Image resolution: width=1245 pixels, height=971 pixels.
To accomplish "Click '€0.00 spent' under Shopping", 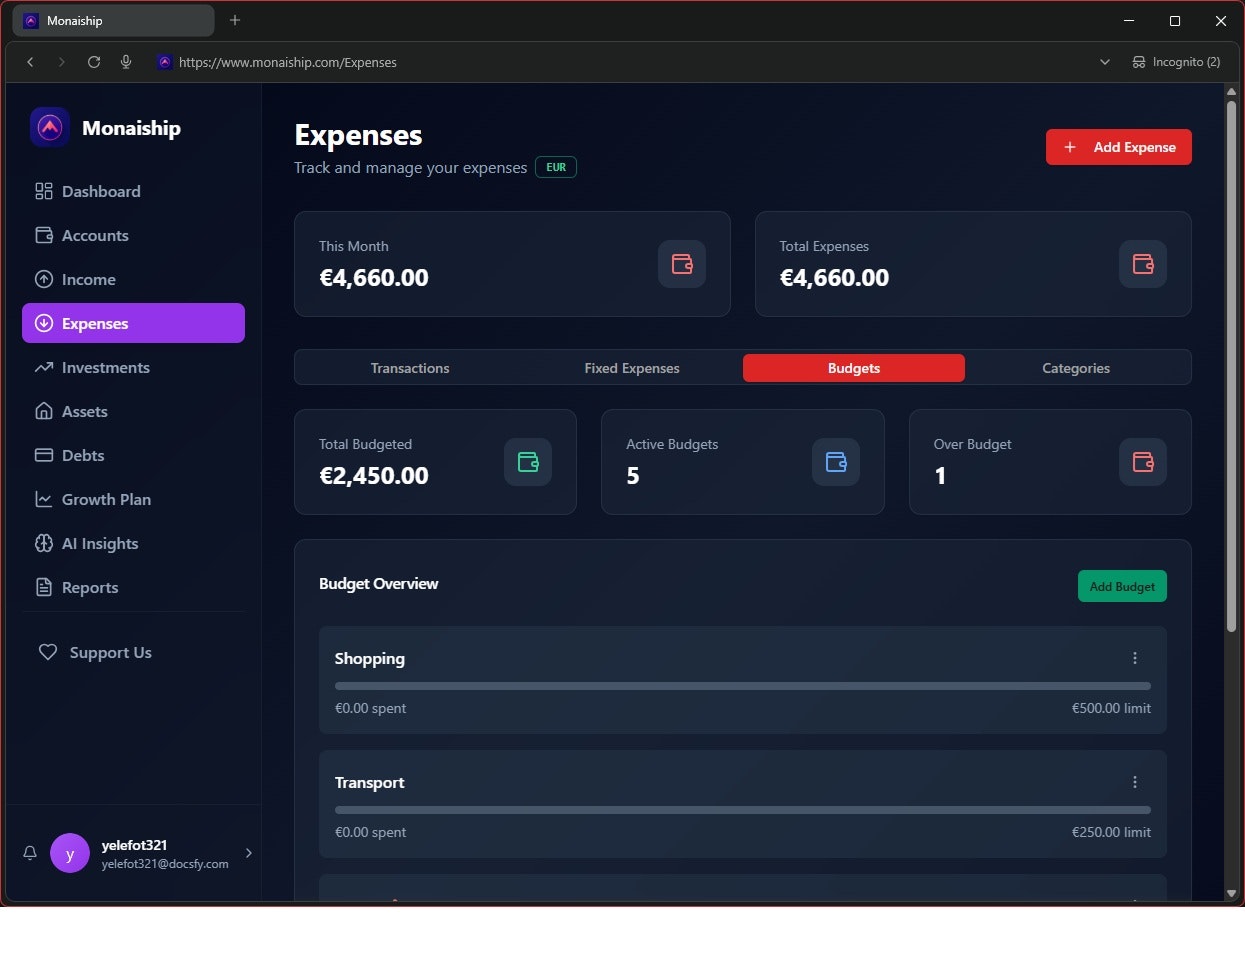I will [x=370, y=708].
